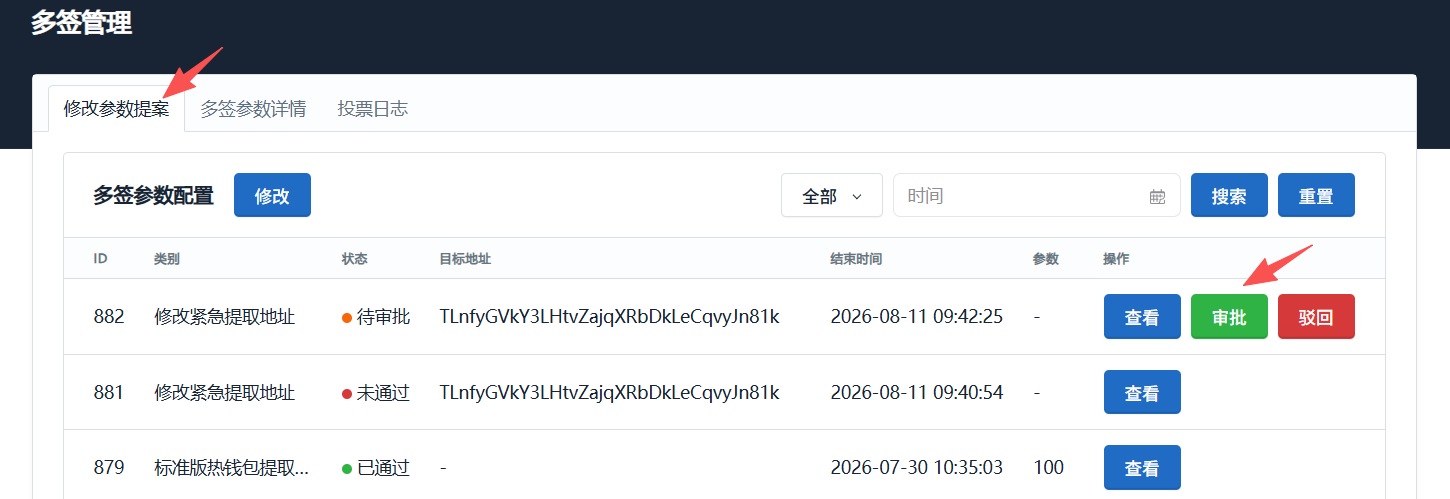Select ID cell 882

109,317
